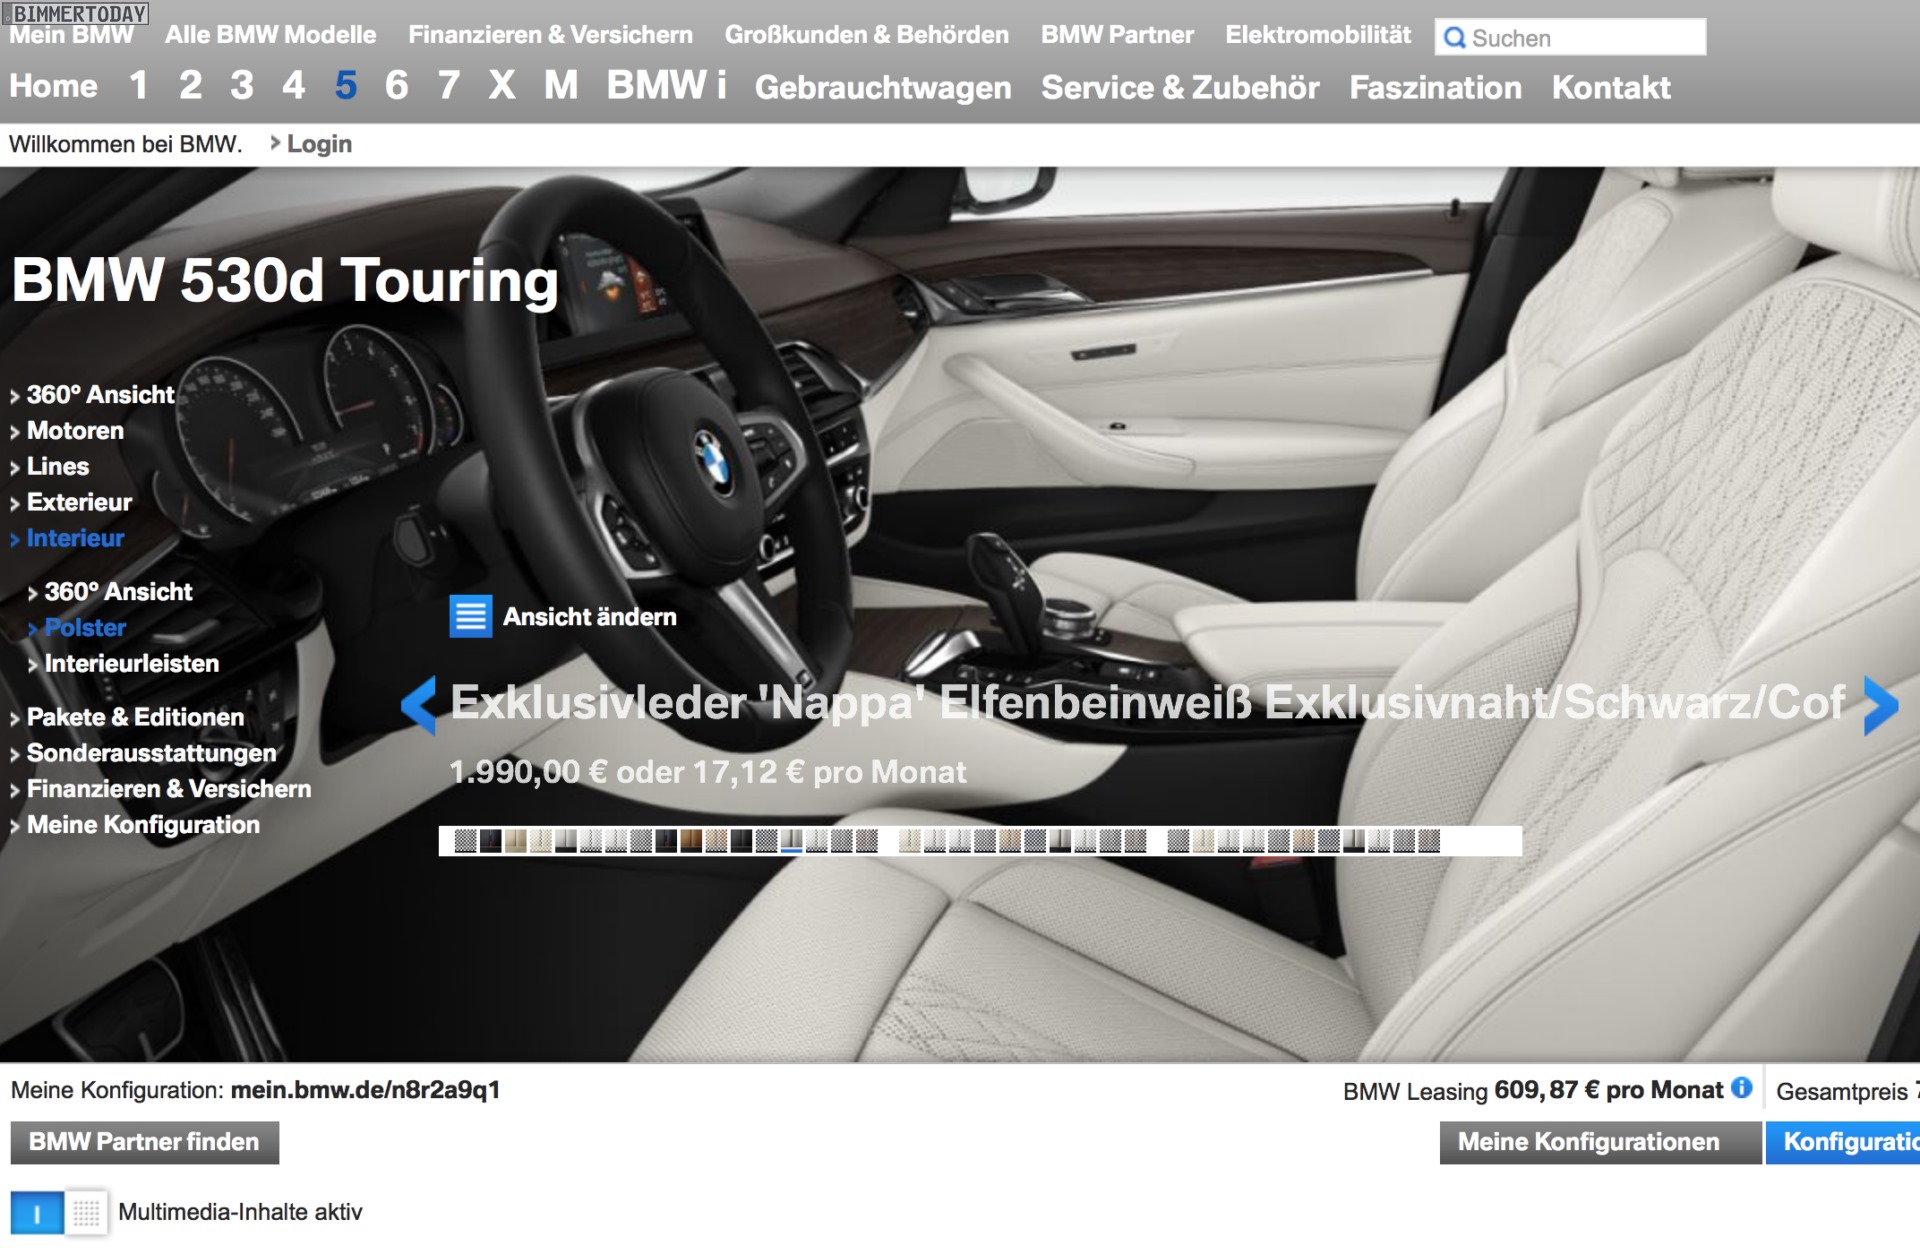This screenshot has width=1920, height=1254.
Task: Select the brown cognac leather swatch
Action: tap(691, 841)
